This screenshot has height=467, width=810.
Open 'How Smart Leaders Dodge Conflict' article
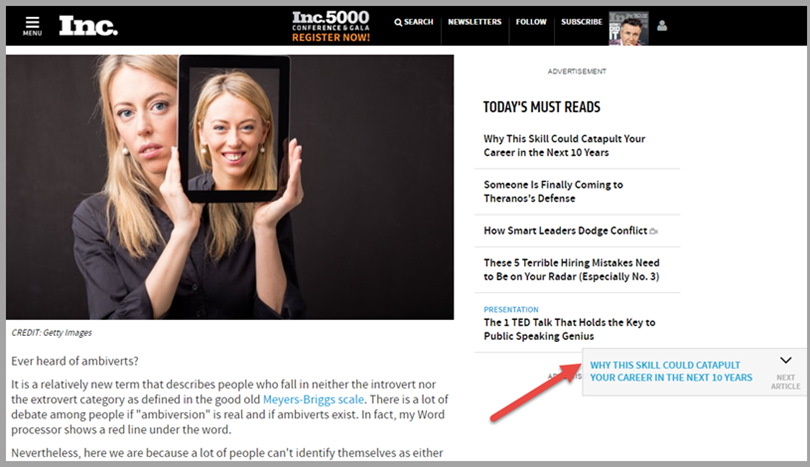(x=565, y=230)
